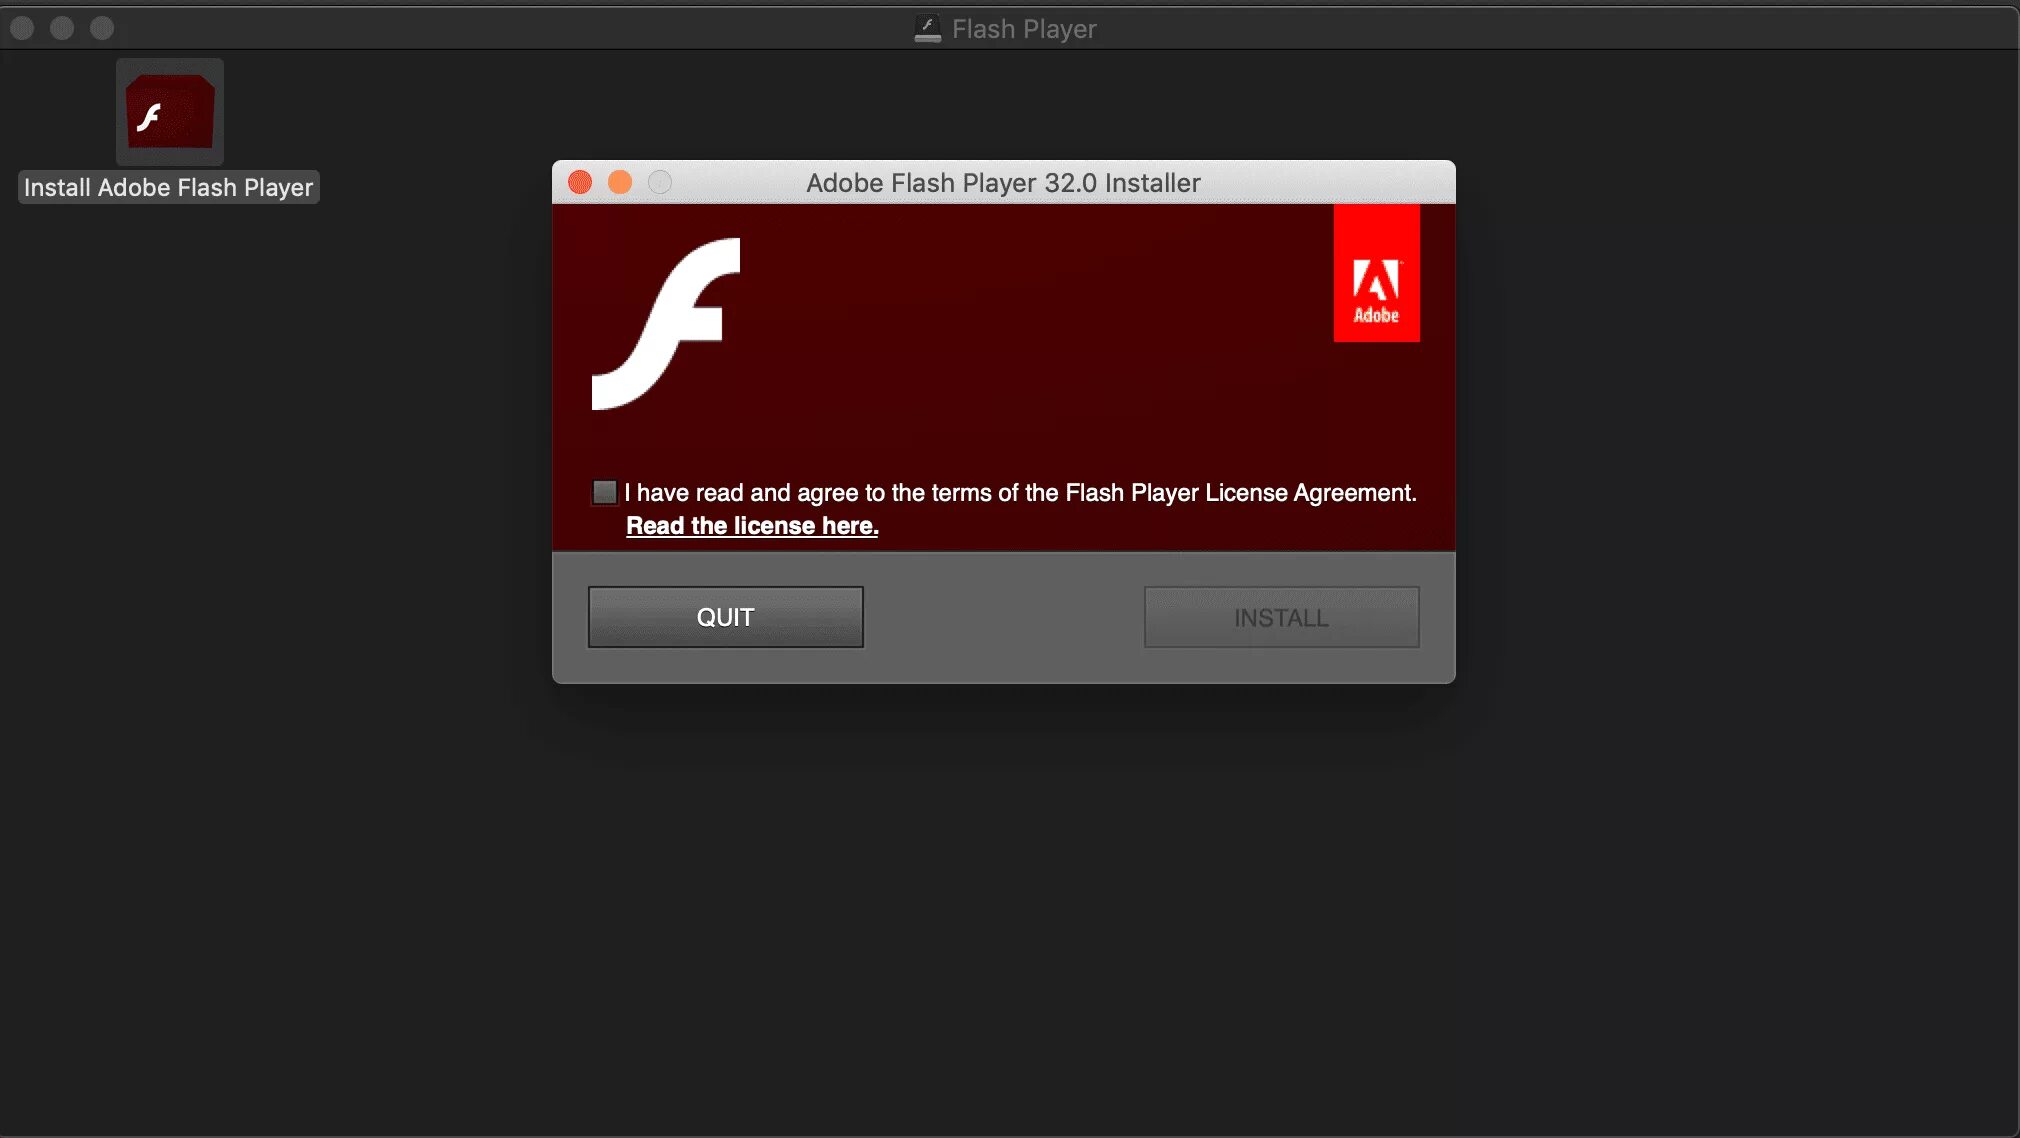Minimize the Flash Player Finder window

[62, 28]
